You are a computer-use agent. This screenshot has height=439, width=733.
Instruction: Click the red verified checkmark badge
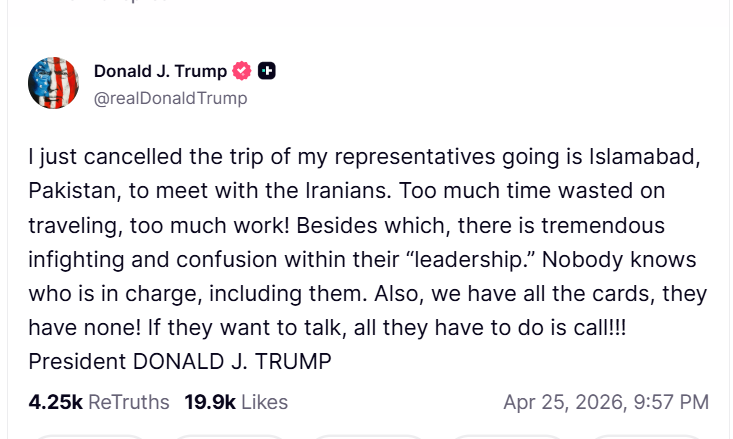point(241,71)
